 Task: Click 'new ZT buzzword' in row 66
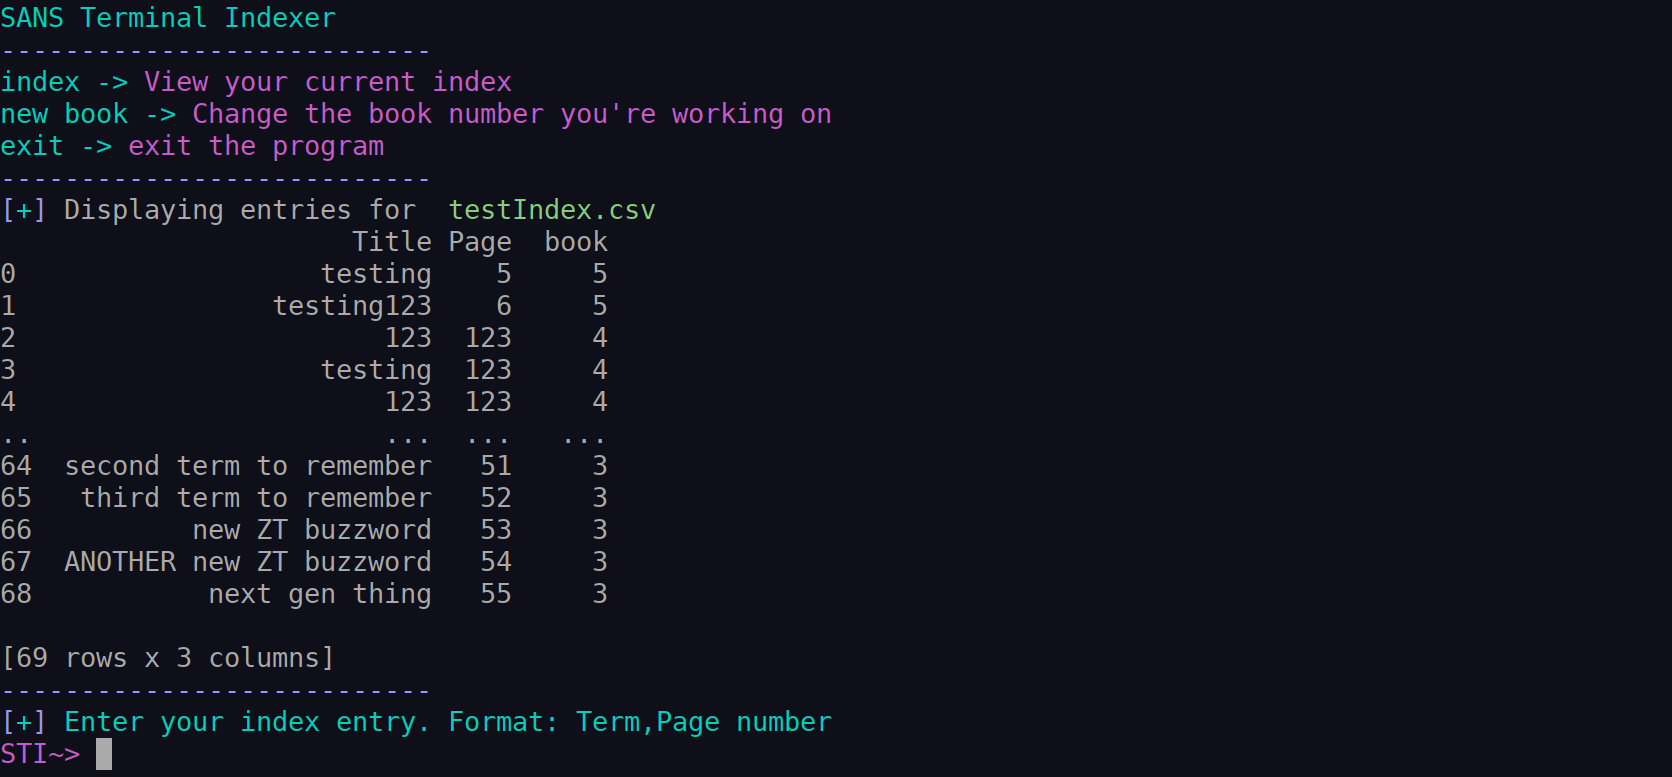[312, 530]
